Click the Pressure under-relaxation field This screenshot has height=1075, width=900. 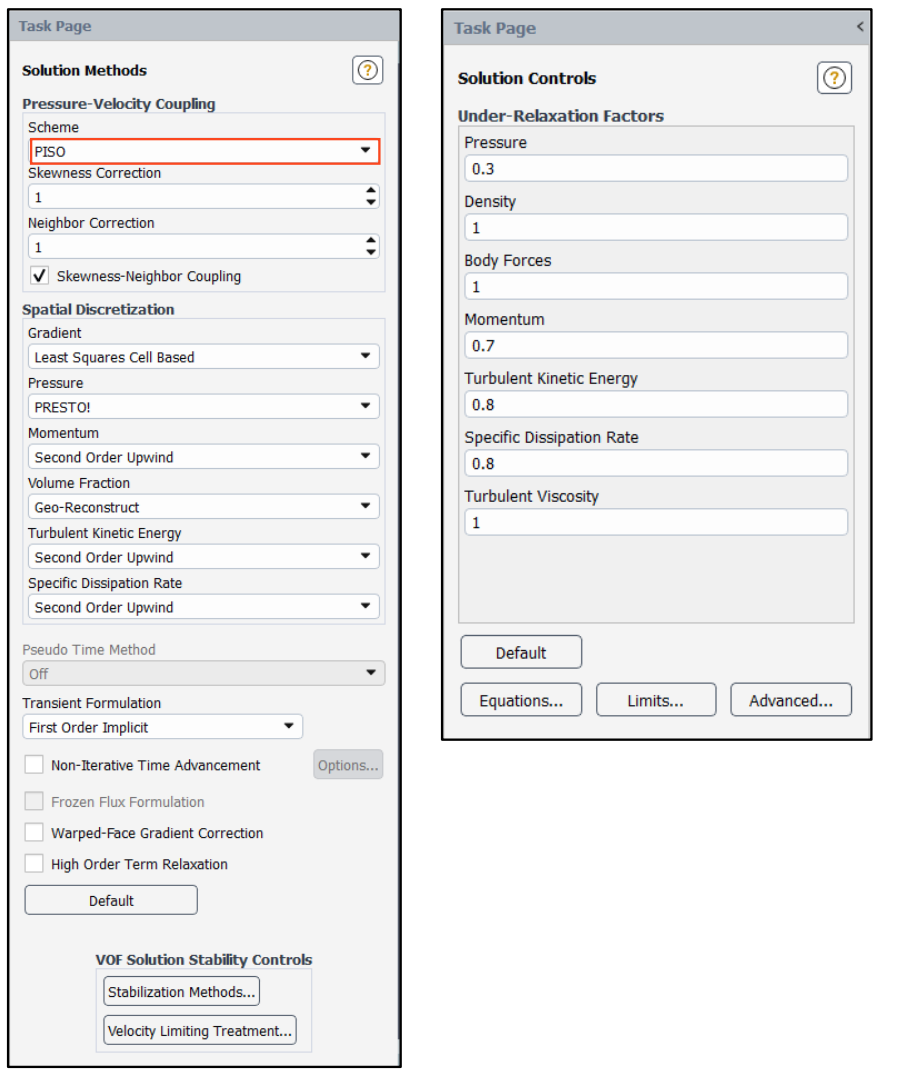point(656,169)
